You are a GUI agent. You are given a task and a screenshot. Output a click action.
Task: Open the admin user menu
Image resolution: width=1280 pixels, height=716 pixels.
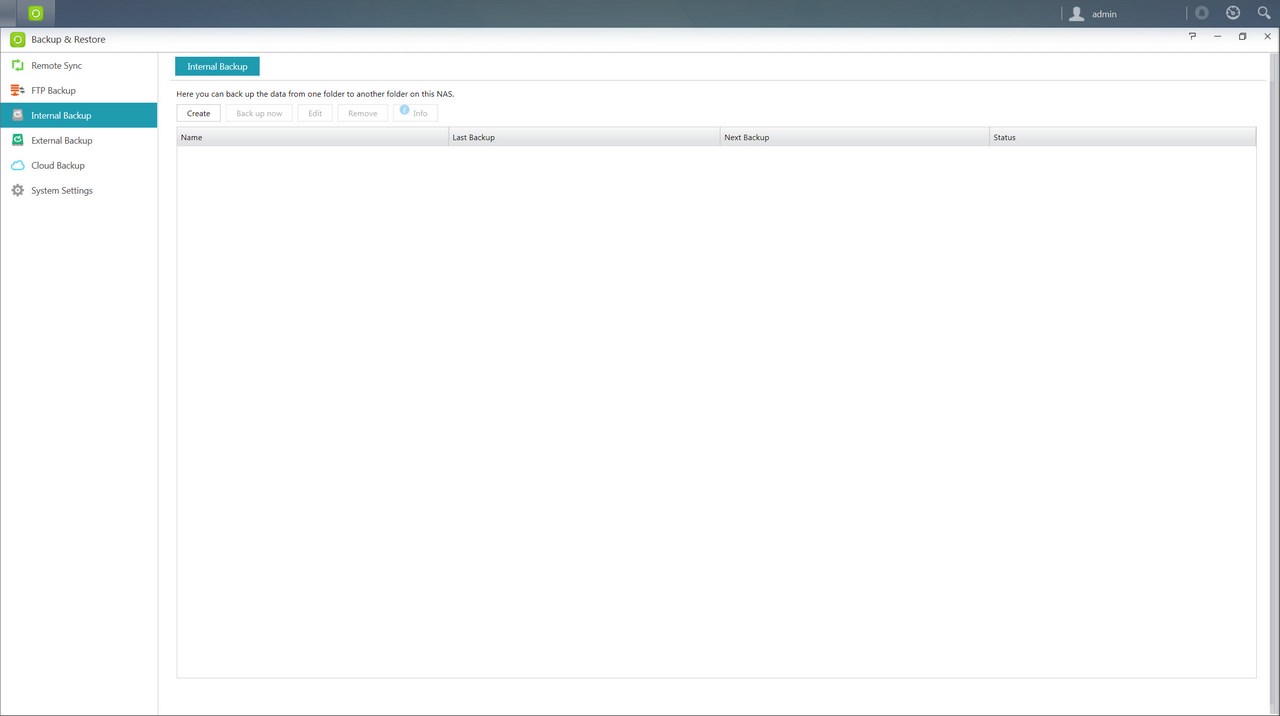click(x=1104, y=14)
